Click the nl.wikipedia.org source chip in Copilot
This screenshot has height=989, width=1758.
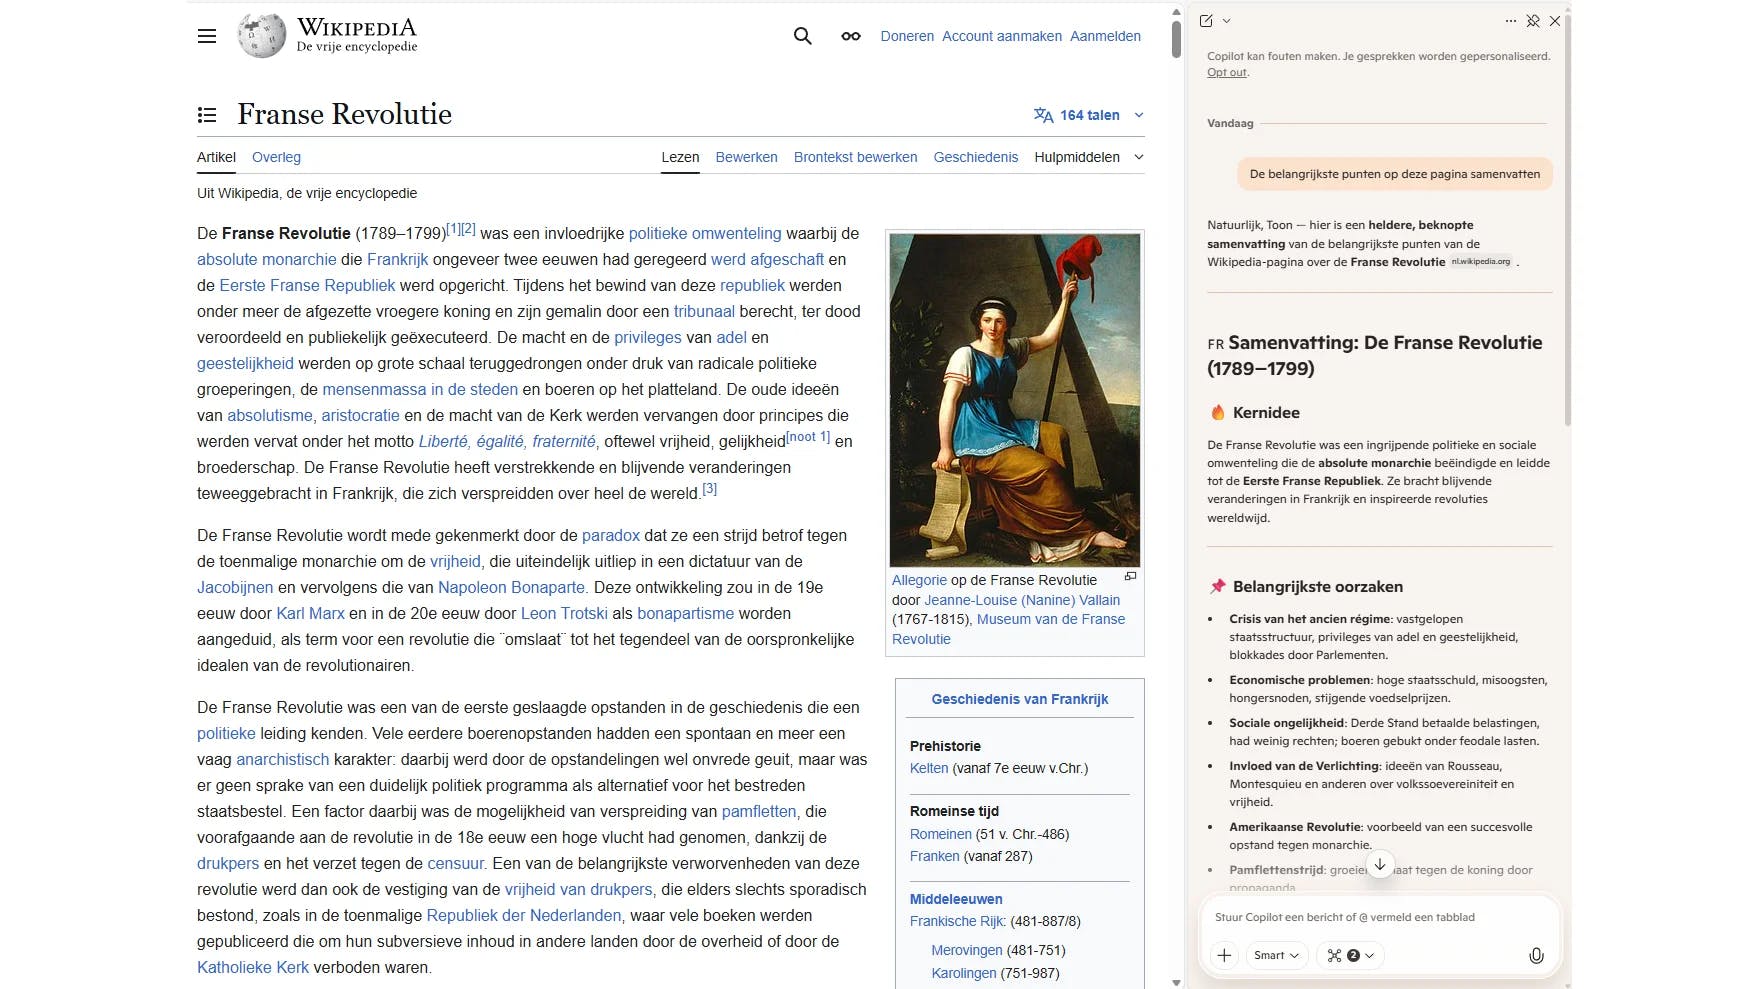pos(1481,262)
